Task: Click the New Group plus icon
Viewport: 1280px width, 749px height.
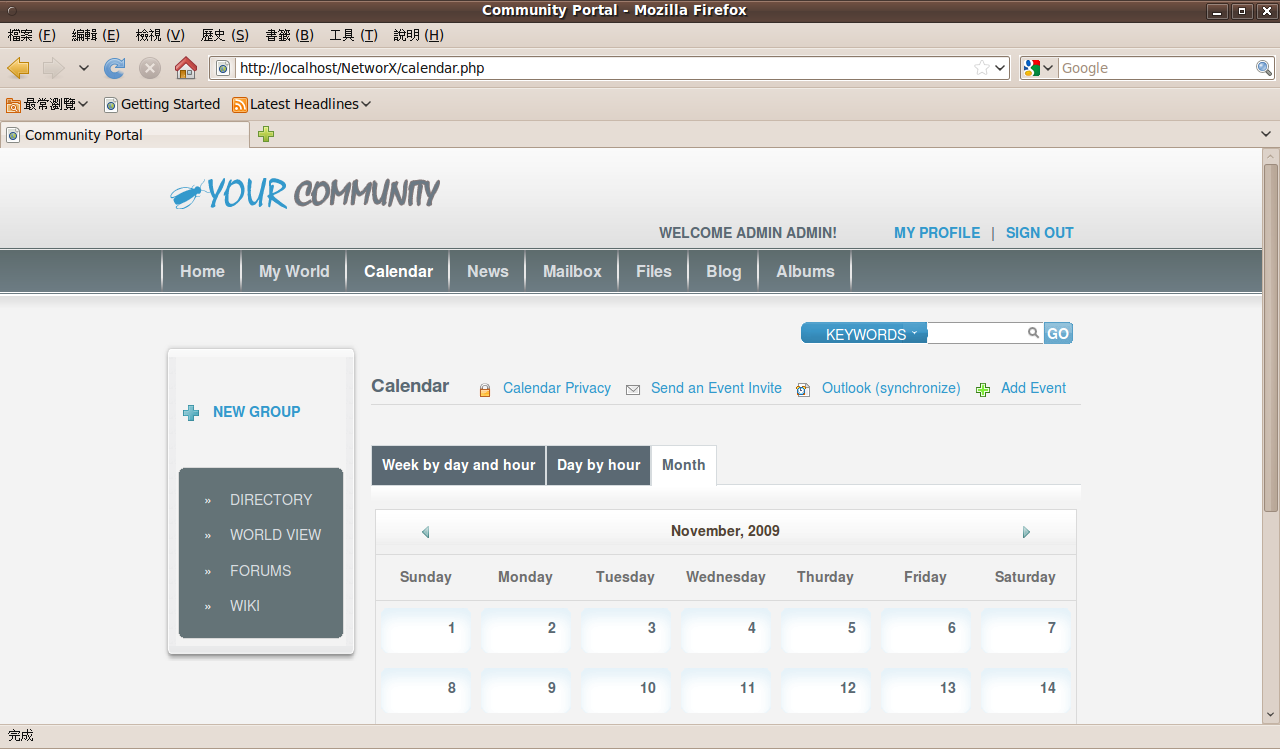Action: pos(191,412)
